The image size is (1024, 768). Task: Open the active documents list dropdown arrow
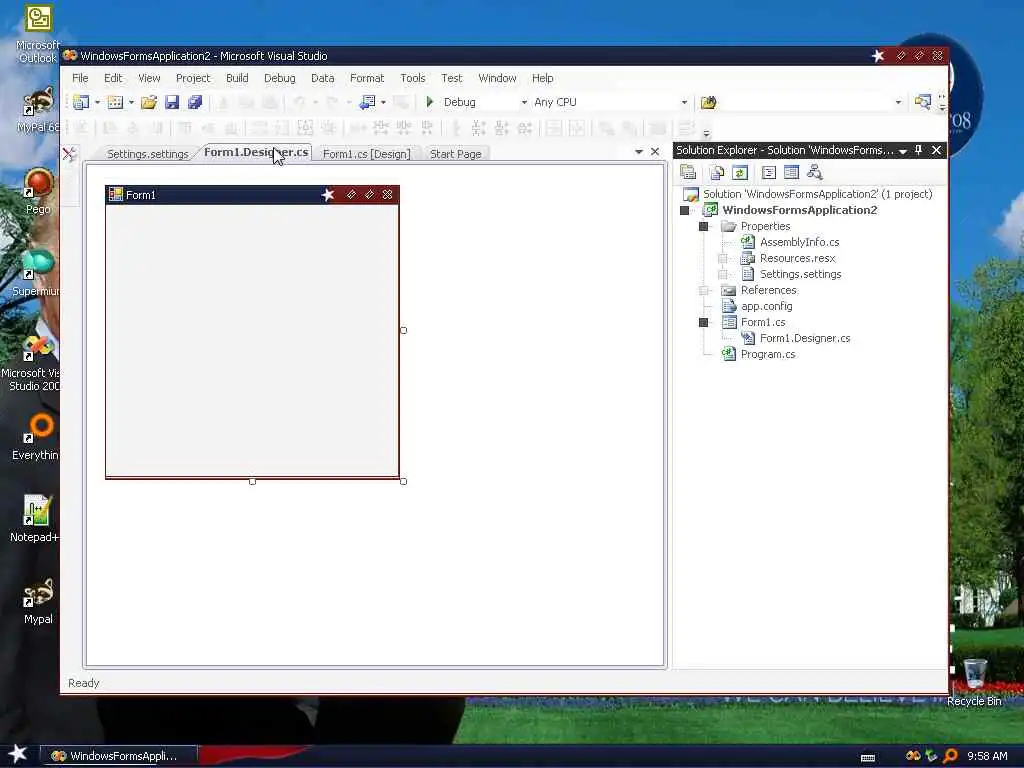pos(639,152)
